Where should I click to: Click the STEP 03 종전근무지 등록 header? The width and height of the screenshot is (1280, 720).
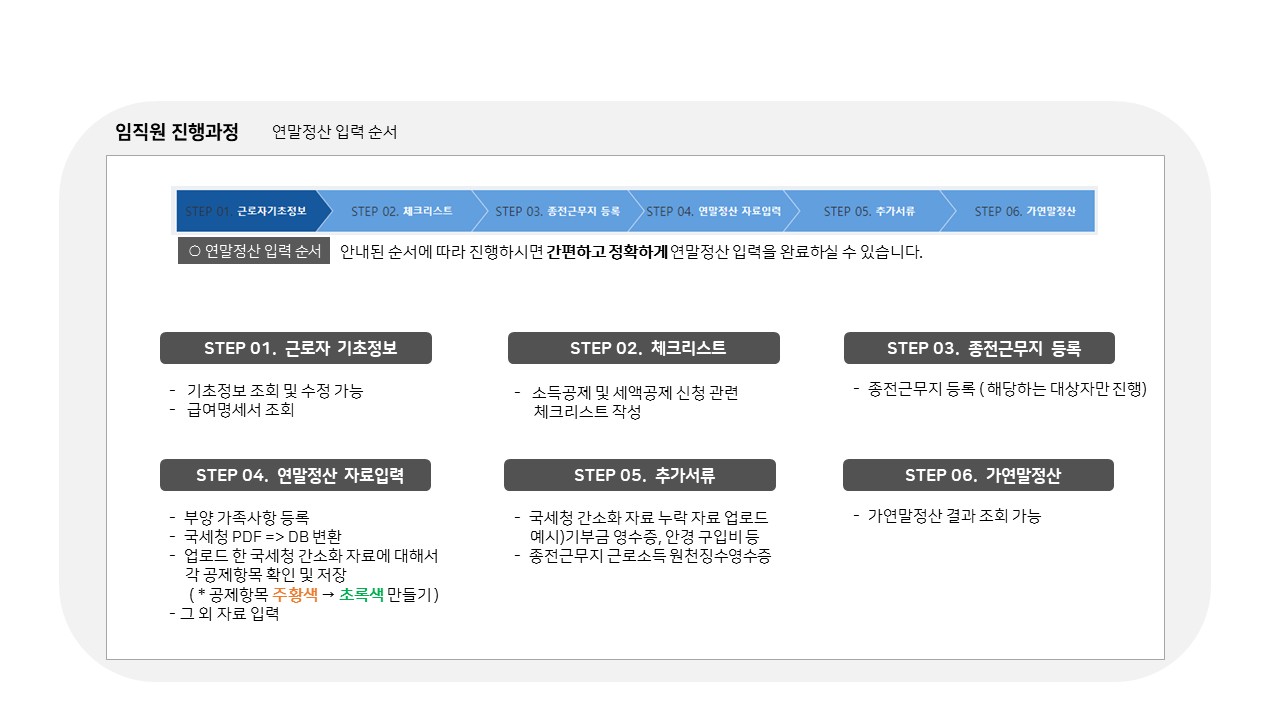980,348
